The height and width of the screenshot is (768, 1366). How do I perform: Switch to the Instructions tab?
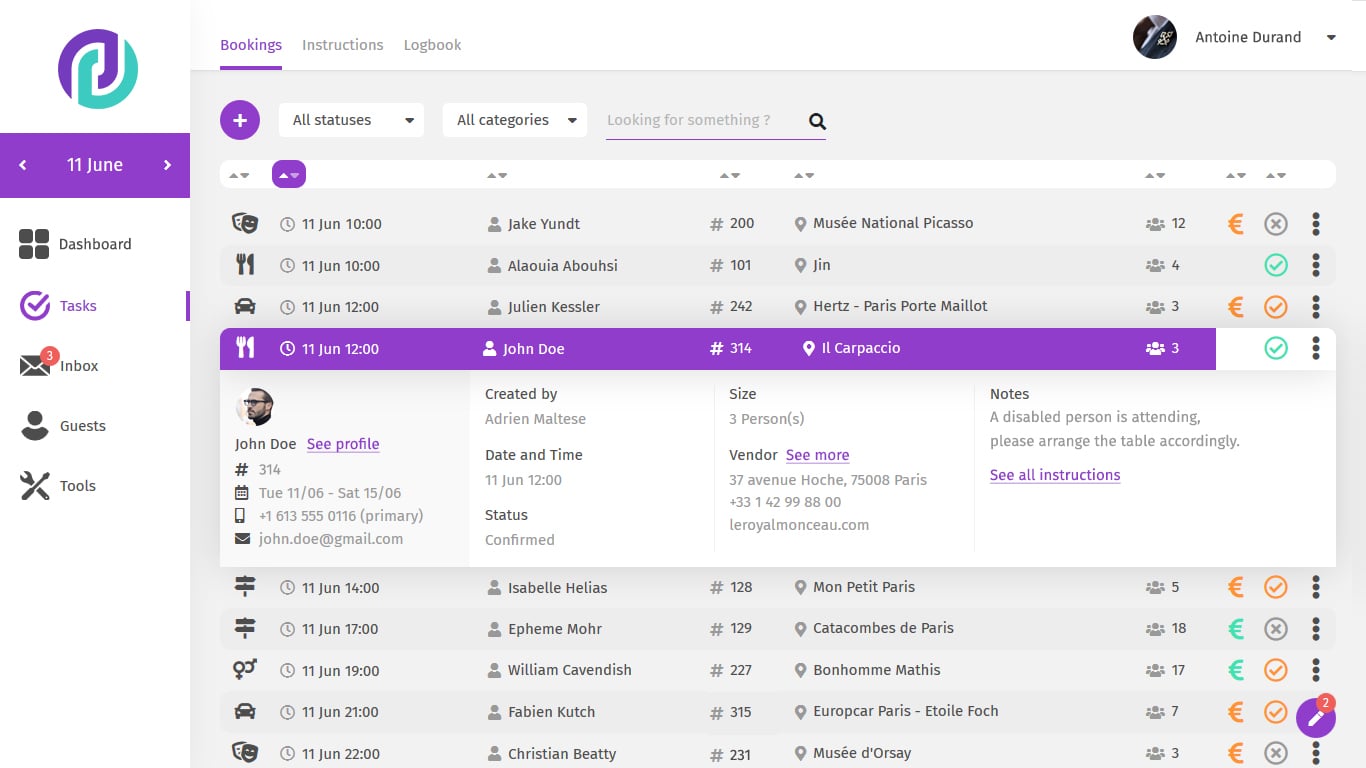[342, 45]
